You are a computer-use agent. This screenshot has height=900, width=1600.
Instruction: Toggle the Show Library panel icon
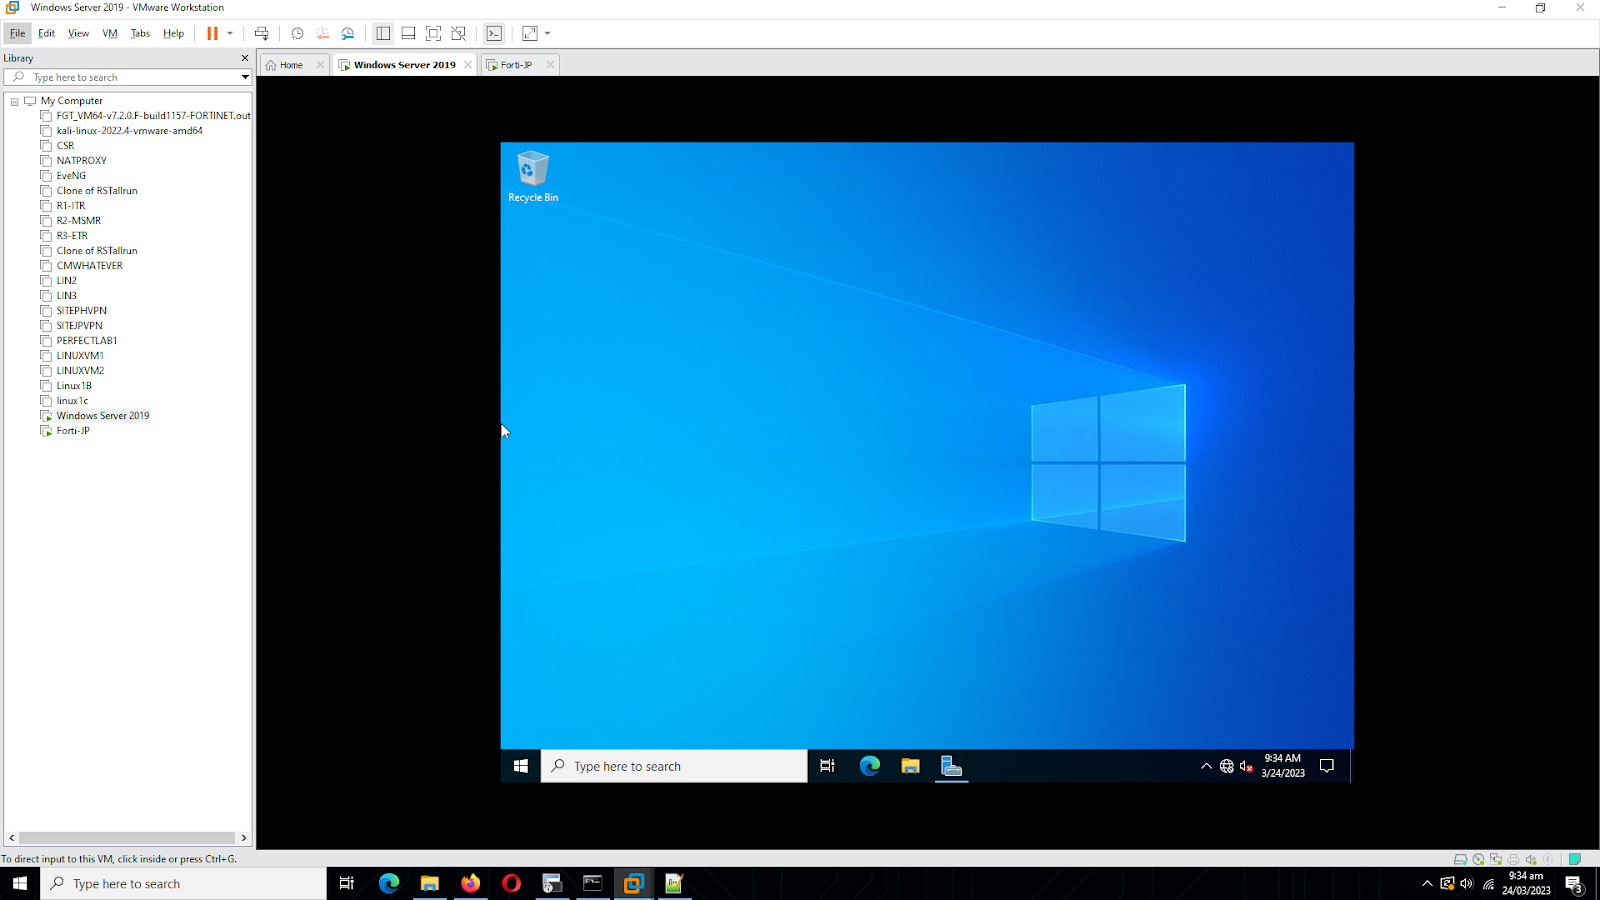coord(383,33)
